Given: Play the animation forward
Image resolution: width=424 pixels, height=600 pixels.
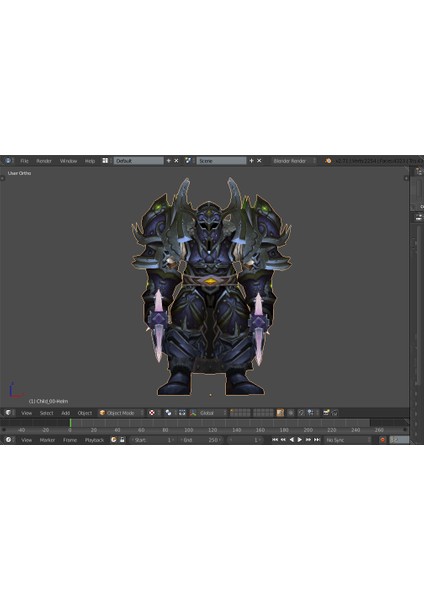Looking at the screenshot, I should click(300, 440).
